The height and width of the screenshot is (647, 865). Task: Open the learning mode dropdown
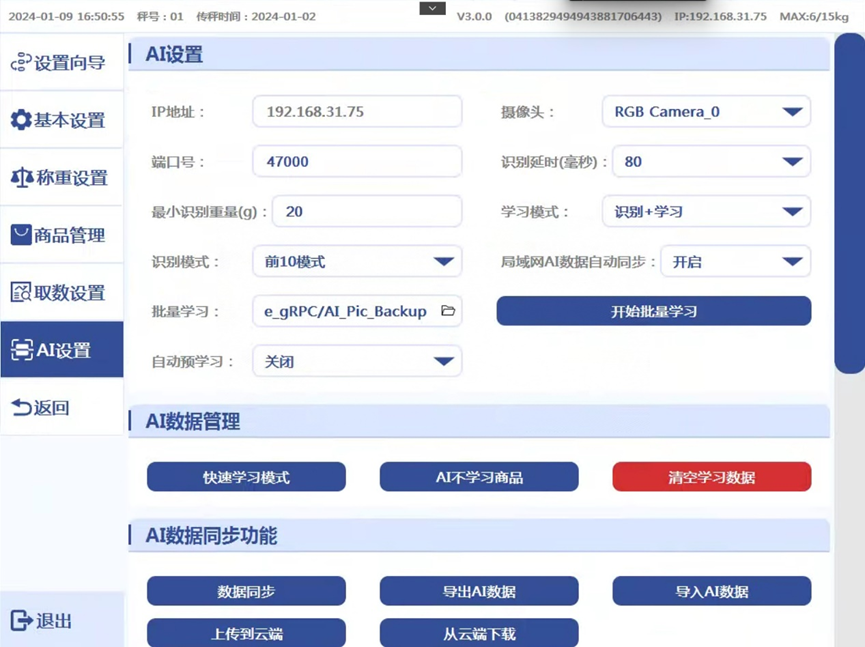(706, 212)
